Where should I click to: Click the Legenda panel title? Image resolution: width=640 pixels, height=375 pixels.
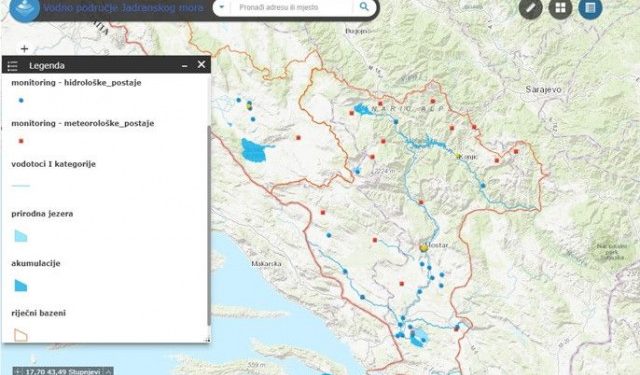click(47, 66)
